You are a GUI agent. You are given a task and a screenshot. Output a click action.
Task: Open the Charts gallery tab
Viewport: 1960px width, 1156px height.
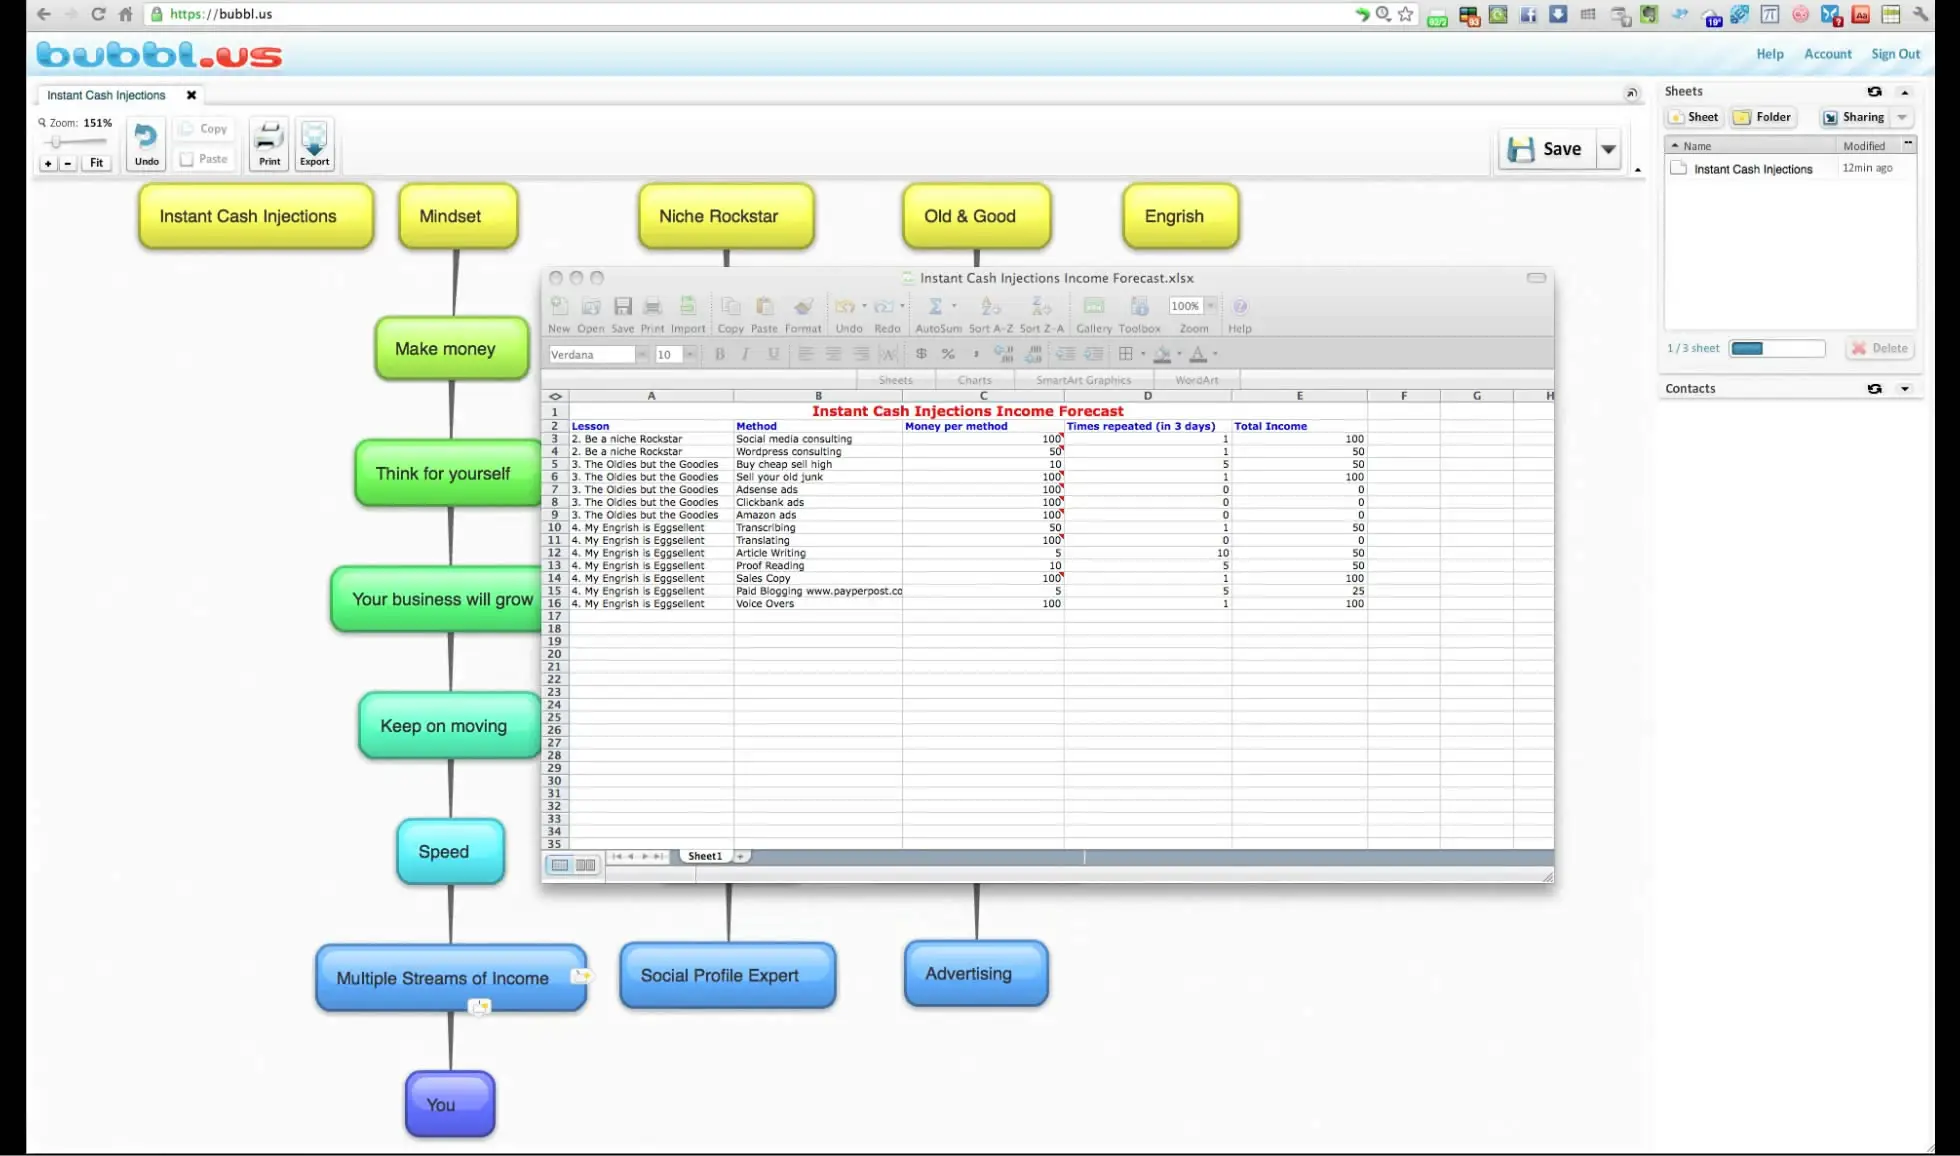(974, 380)
